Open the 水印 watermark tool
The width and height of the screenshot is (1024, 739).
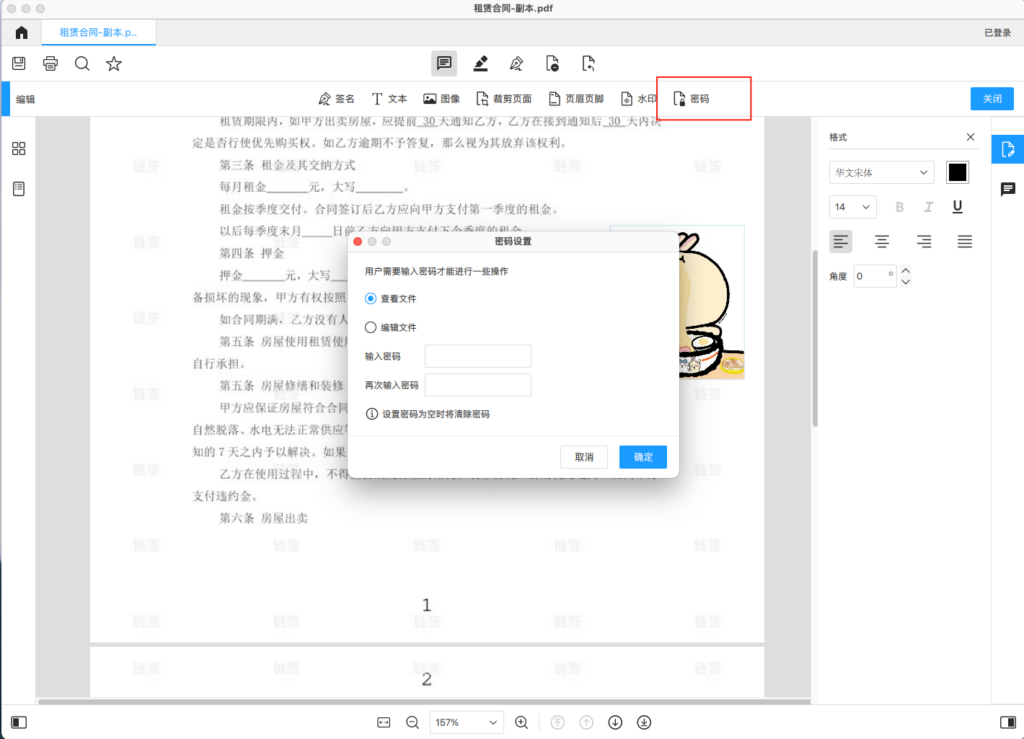639,99
